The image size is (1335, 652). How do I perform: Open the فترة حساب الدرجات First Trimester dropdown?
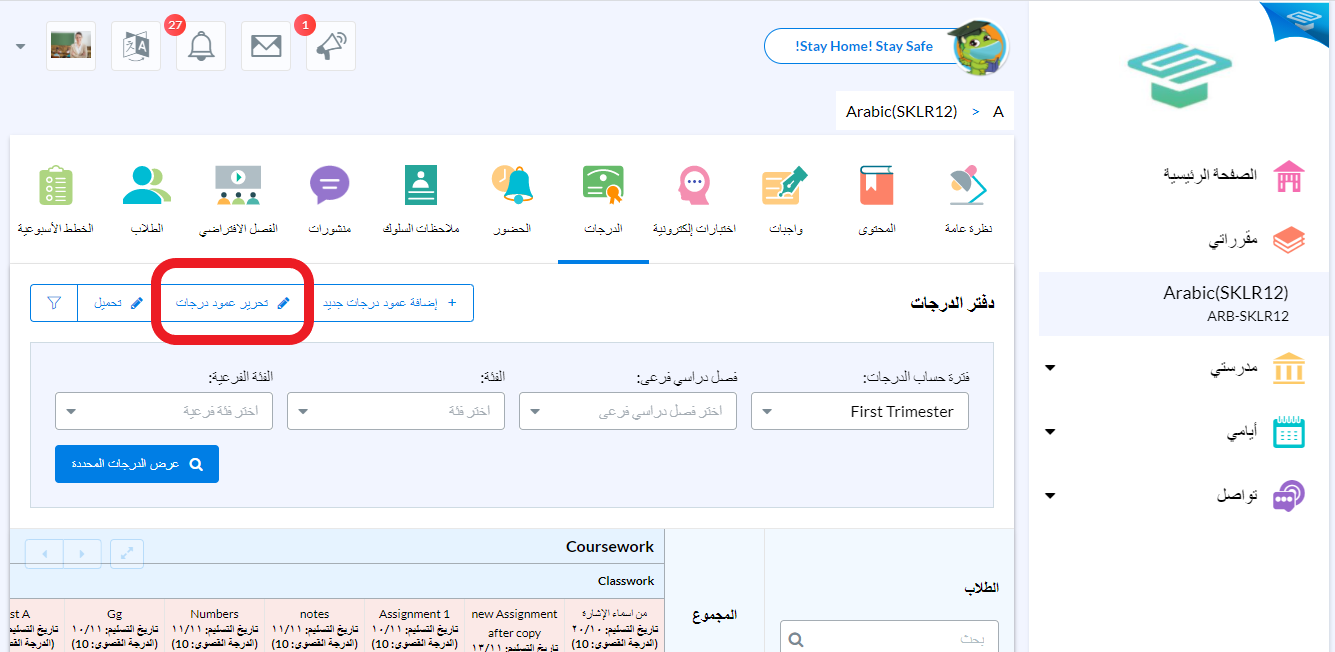860,411
